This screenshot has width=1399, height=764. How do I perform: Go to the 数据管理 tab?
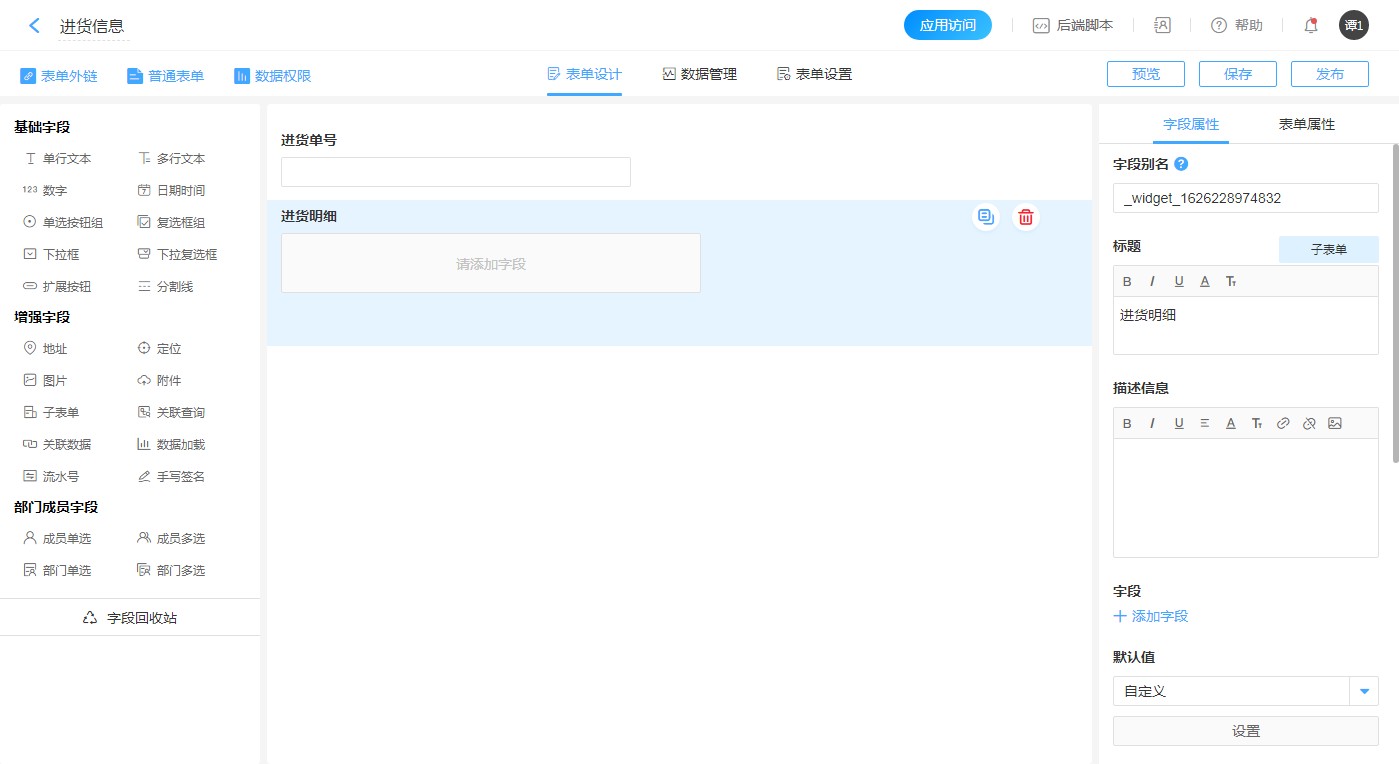(699, 74)
